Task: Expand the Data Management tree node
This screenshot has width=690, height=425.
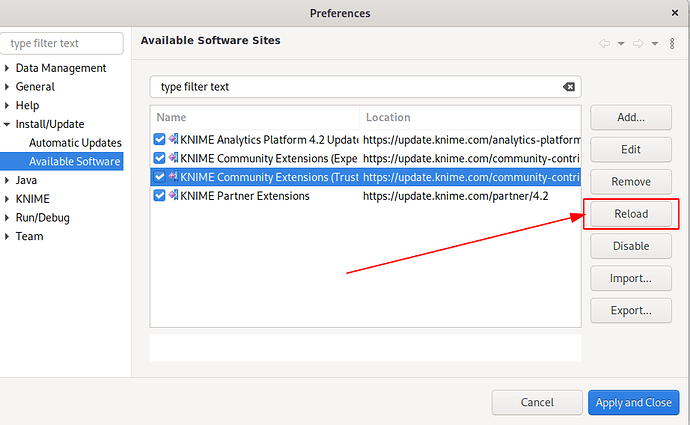Action: (x=7, y=68)
